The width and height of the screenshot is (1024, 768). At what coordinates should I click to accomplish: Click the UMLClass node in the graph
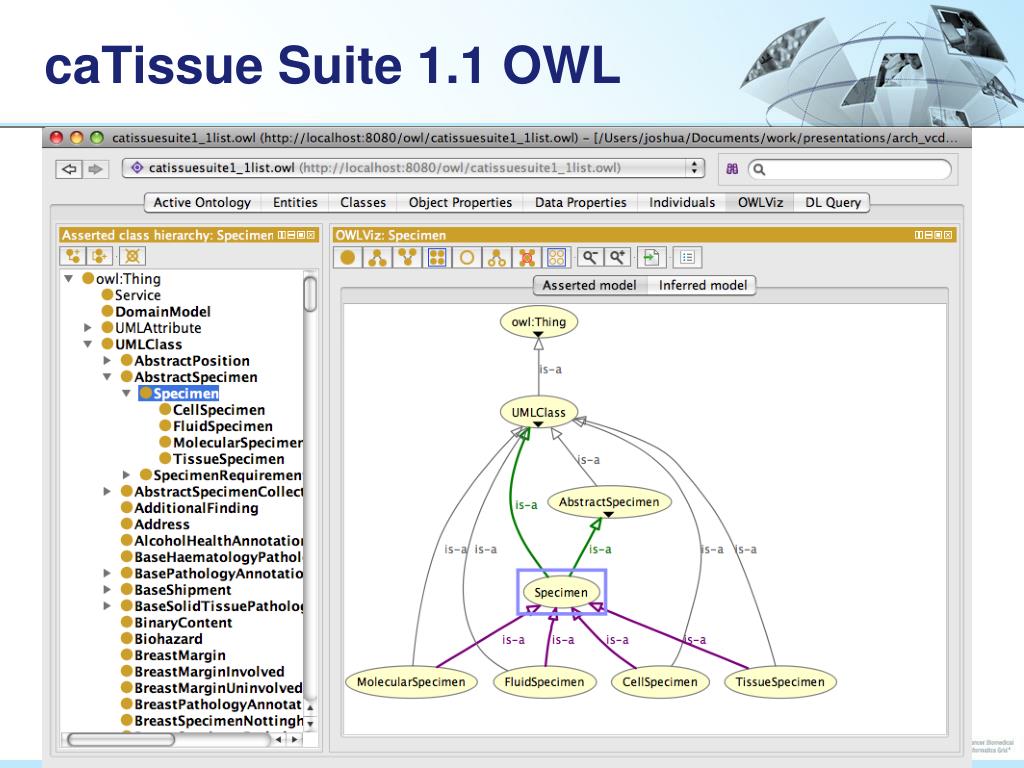[539, 412]
